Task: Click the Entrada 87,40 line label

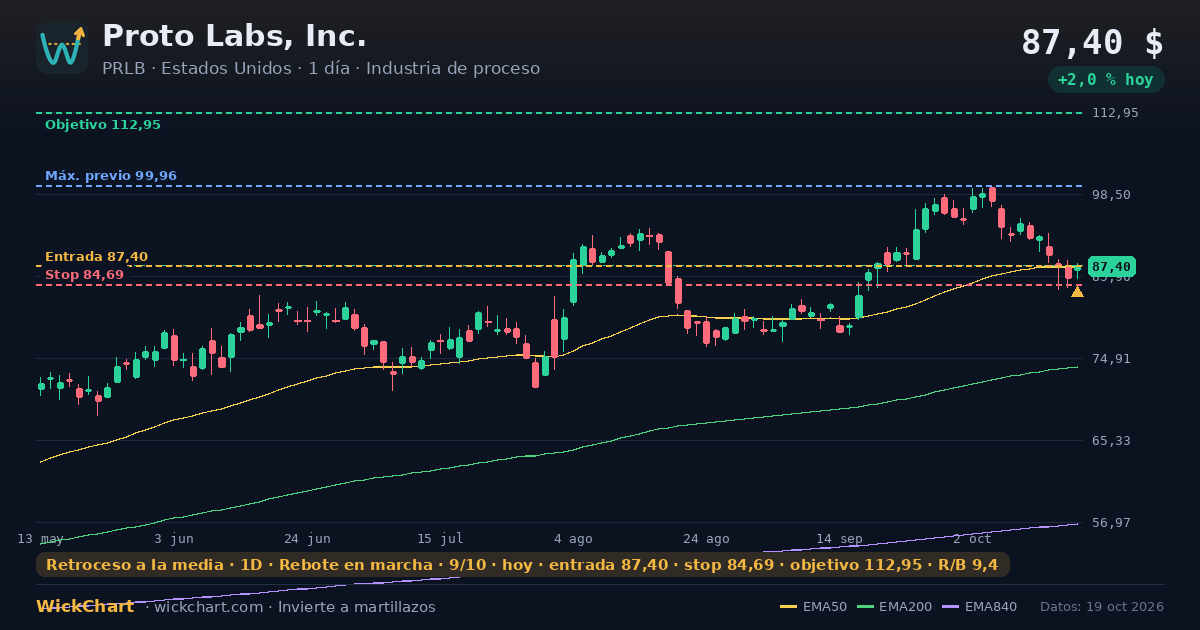Action: (96, 257)
